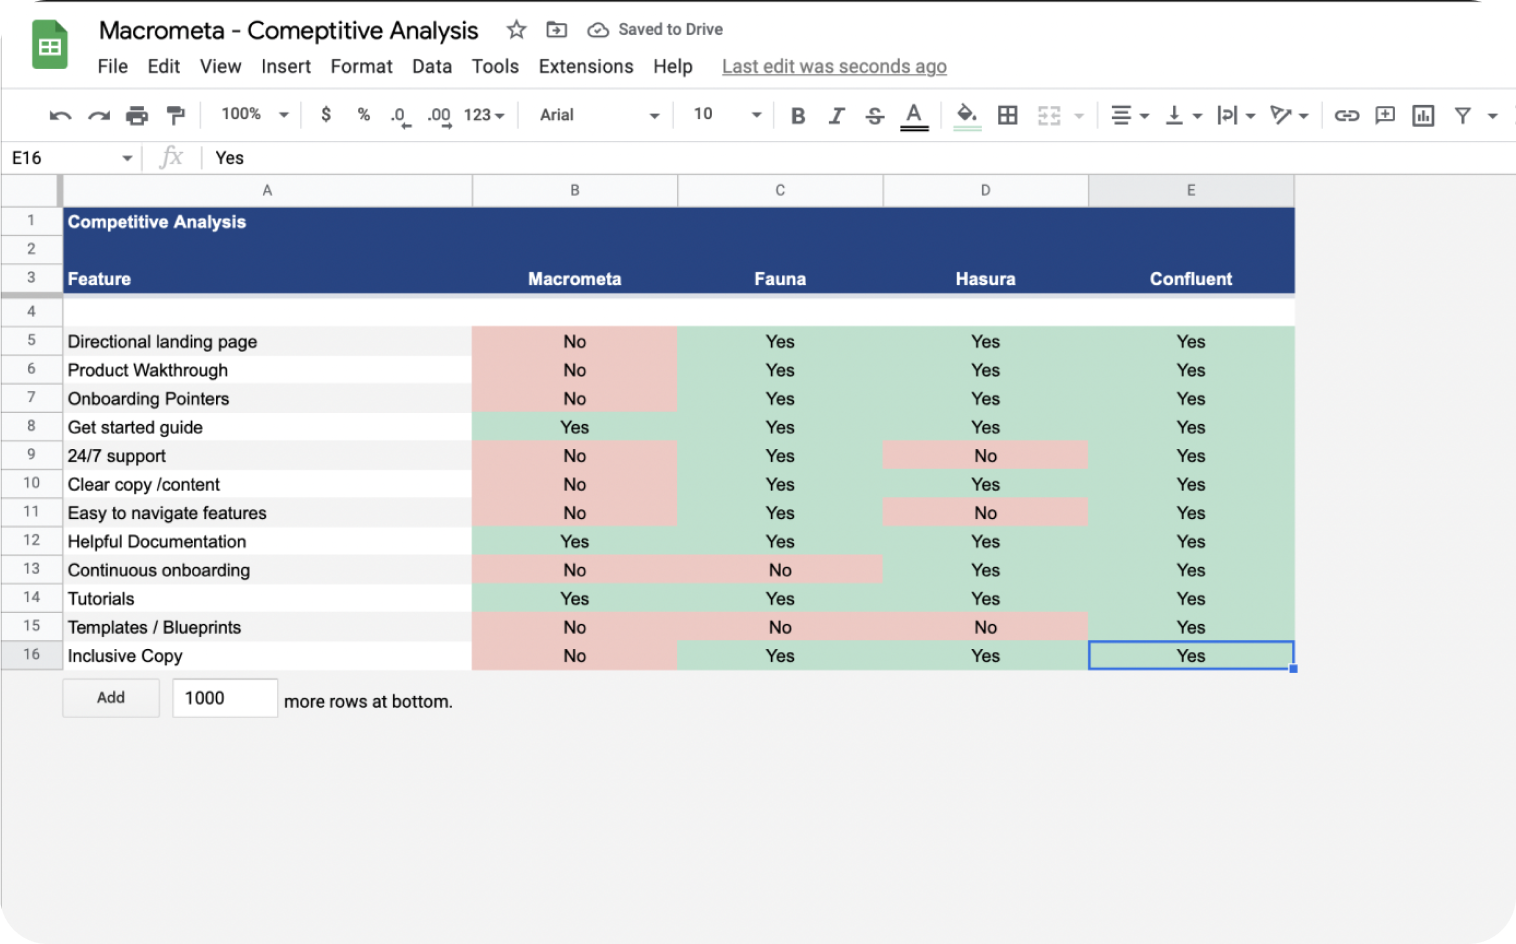This screenshot has height=944, width=1516.
Task: Click the Saved to Drive cloud status
Action: click(x=655, y=30)
